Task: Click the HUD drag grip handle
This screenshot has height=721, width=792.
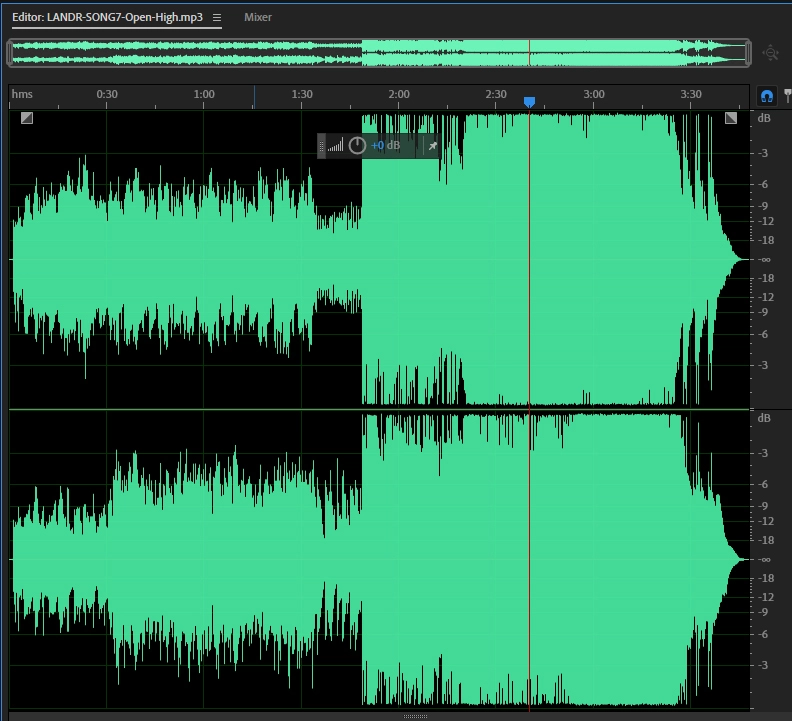Action: 322,146
